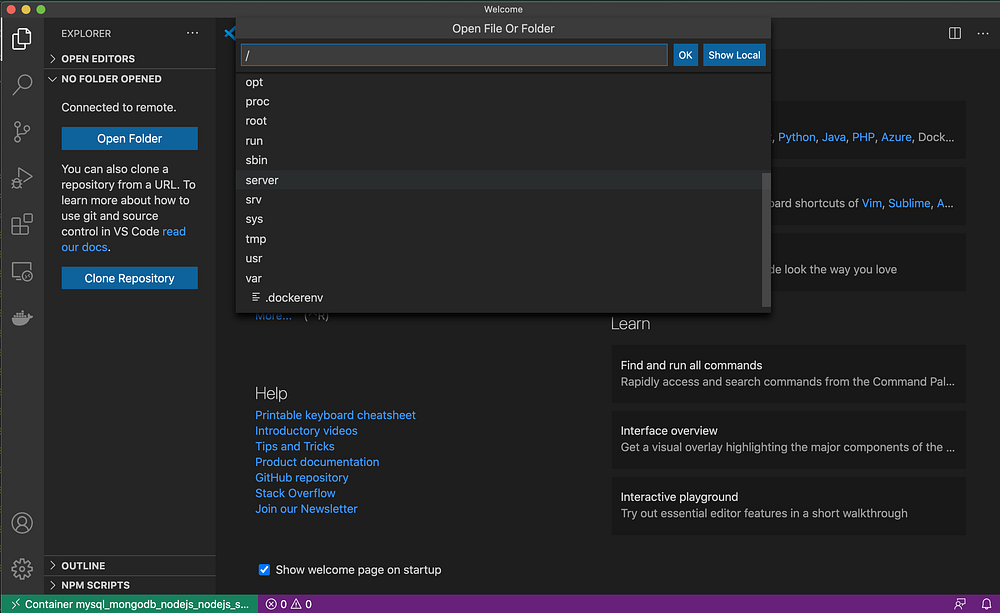This screenshot has height=613, width=1000.
Task: Click the Java link
Action: point(834,137)
